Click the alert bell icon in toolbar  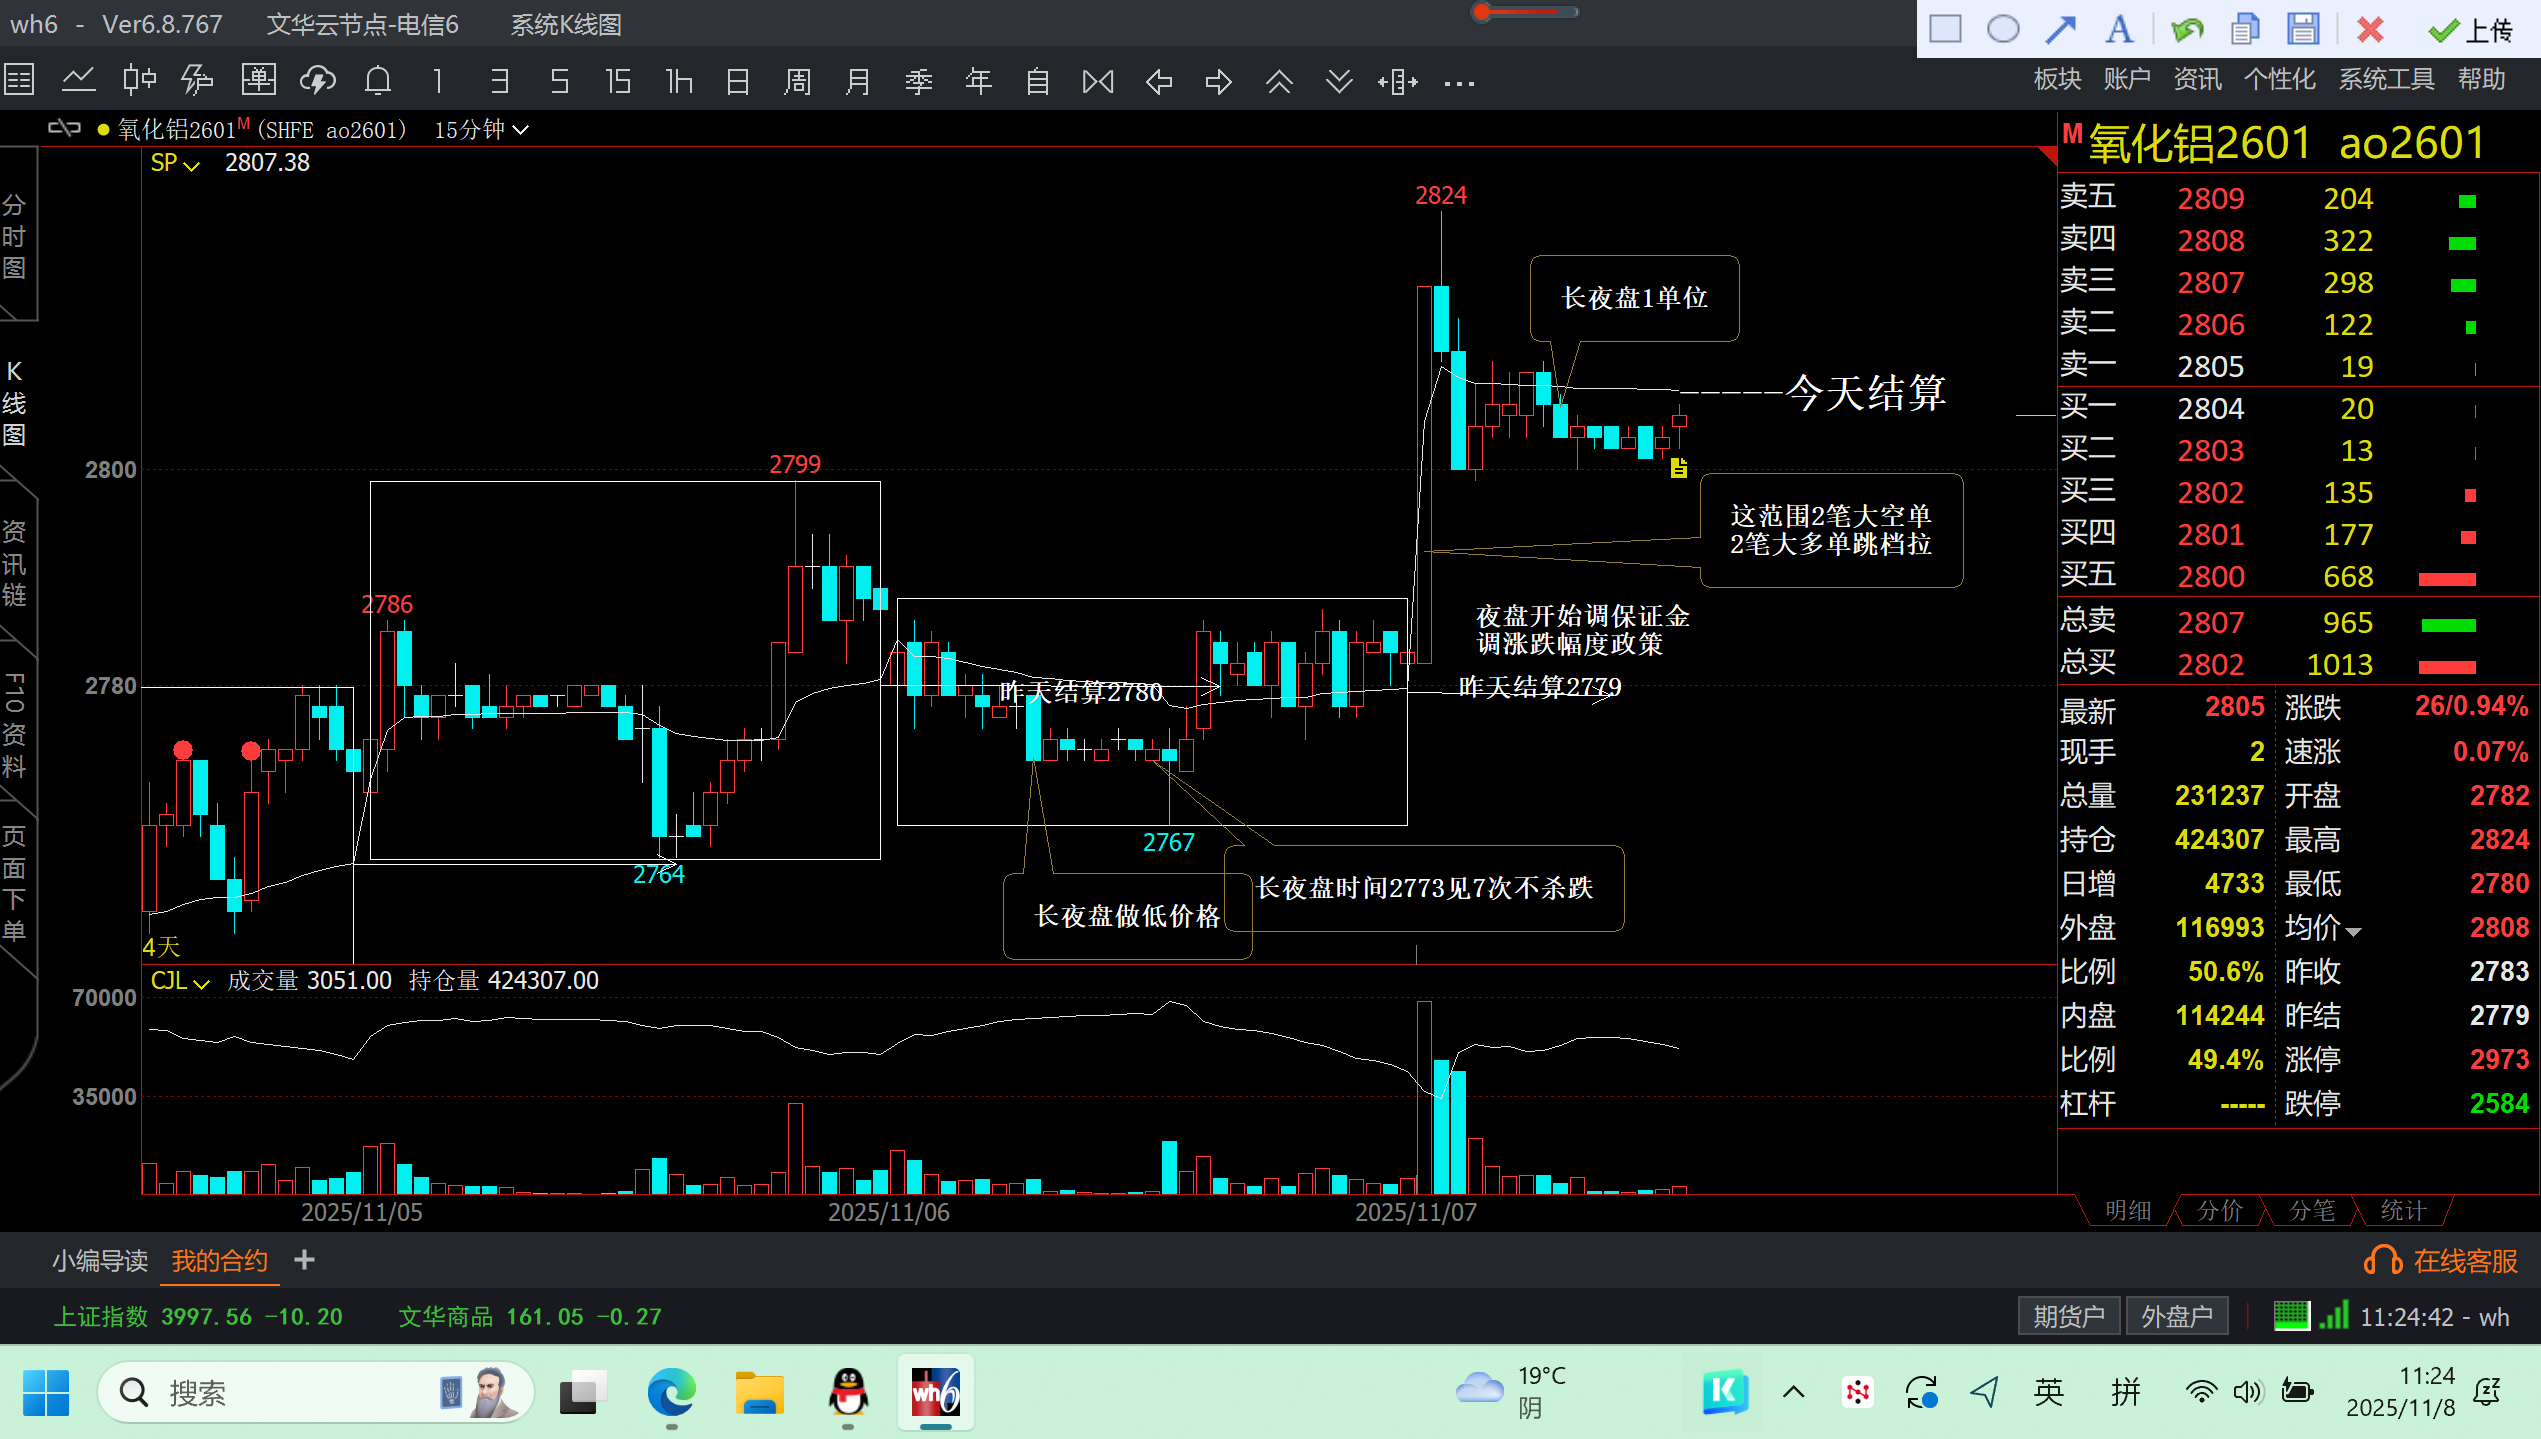(x=378, y=81)
